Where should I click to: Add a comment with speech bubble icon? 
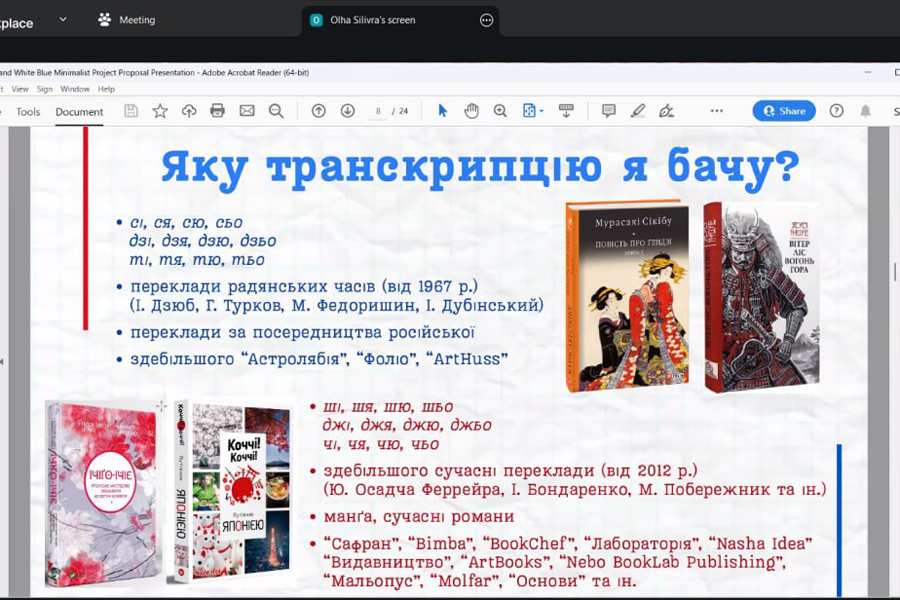point(608,111)
